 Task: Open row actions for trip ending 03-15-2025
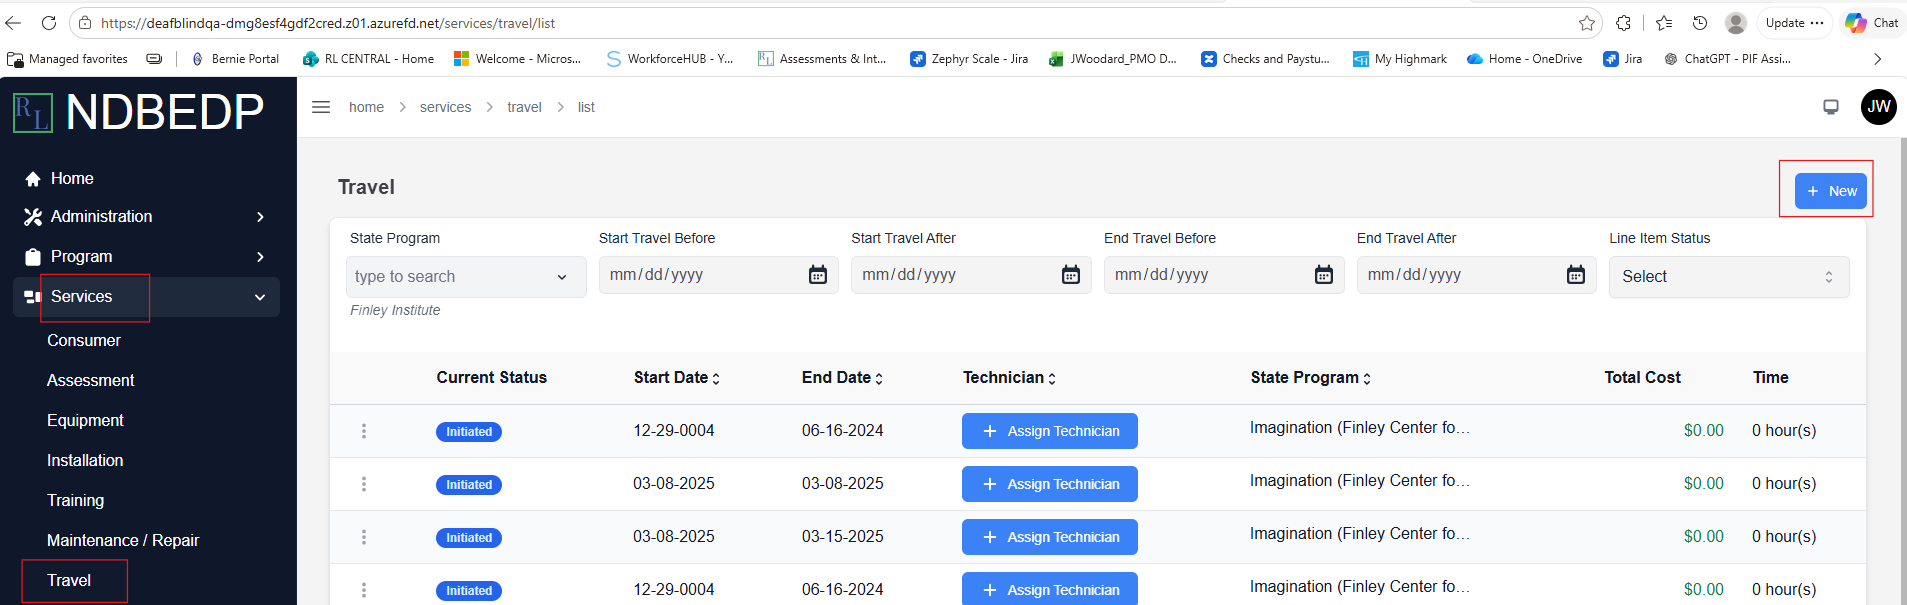click(x=364, y=537)
